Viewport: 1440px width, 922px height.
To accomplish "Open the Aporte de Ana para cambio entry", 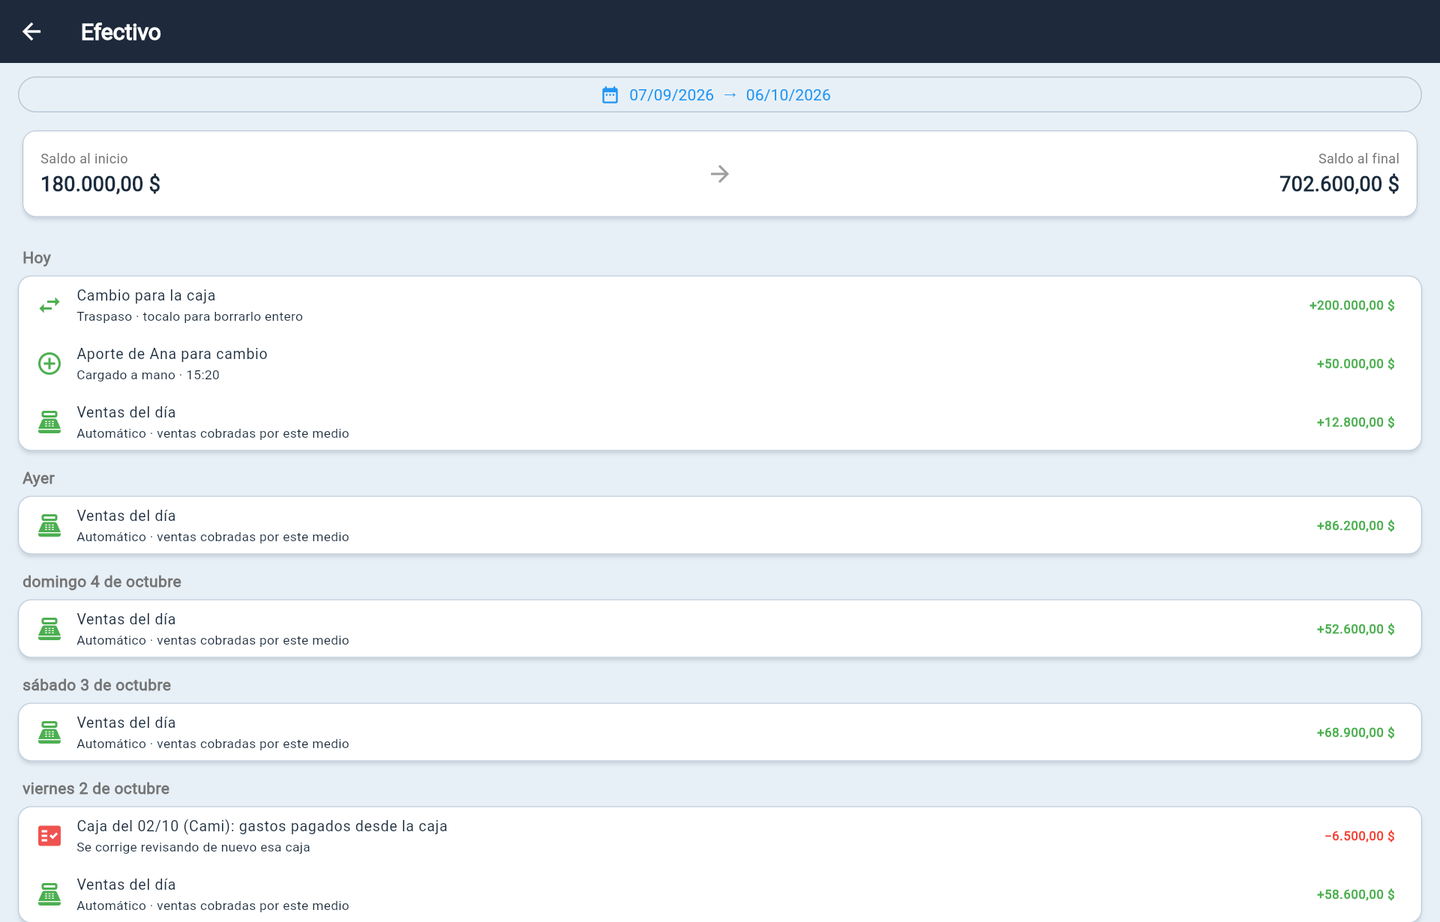I will click(x=720, y=364).
